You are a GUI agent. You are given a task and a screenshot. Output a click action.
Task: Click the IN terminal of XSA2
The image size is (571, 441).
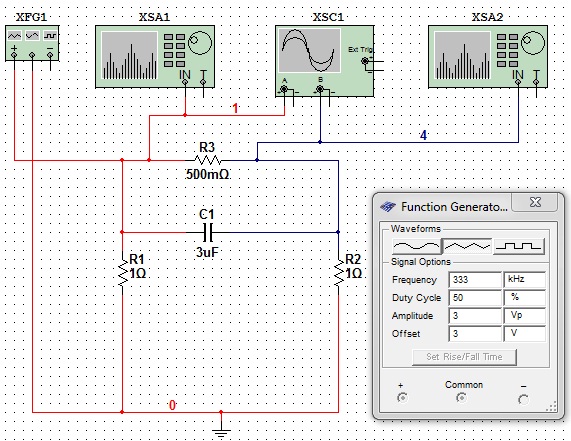[518, 82]
